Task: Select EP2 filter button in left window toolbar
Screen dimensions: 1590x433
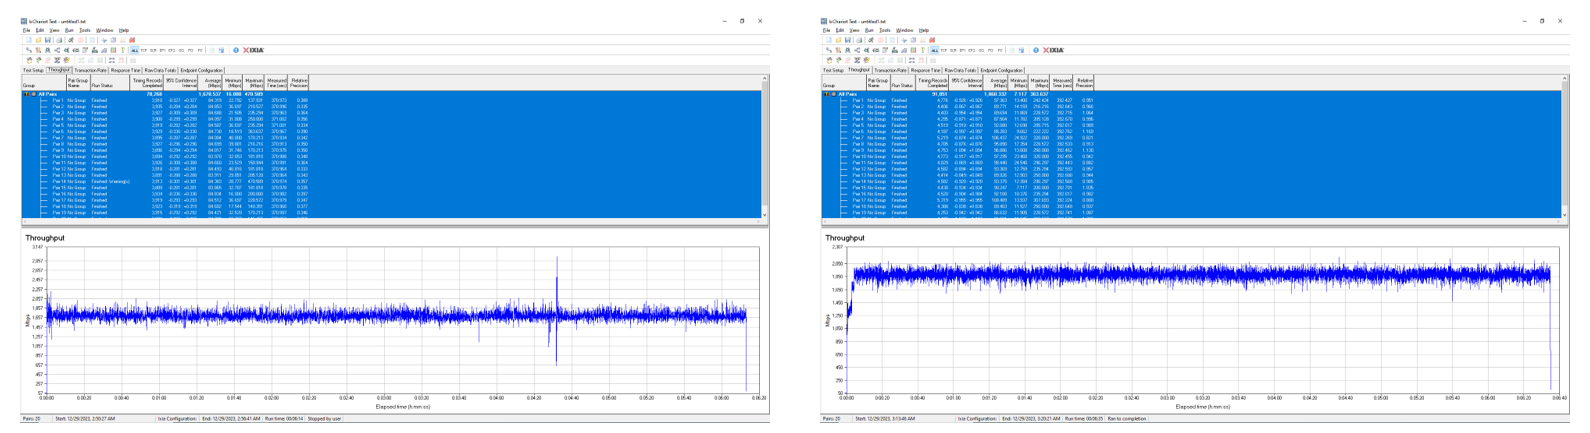Action: pyautogui.click(x=172, y=50)
